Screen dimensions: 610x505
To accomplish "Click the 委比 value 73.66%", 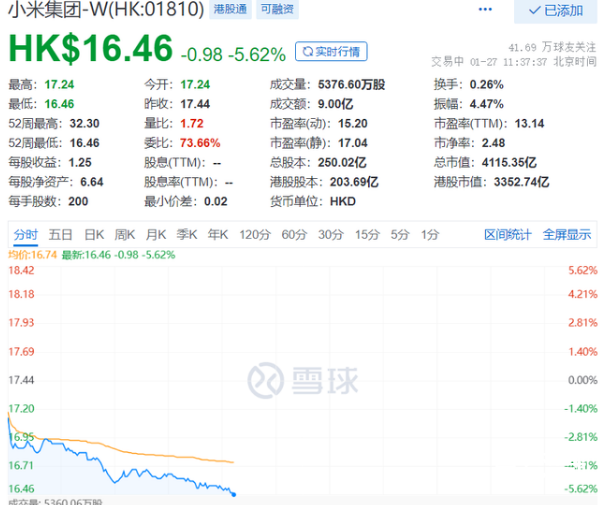I will pyautogui.click(x=200, y=143).
